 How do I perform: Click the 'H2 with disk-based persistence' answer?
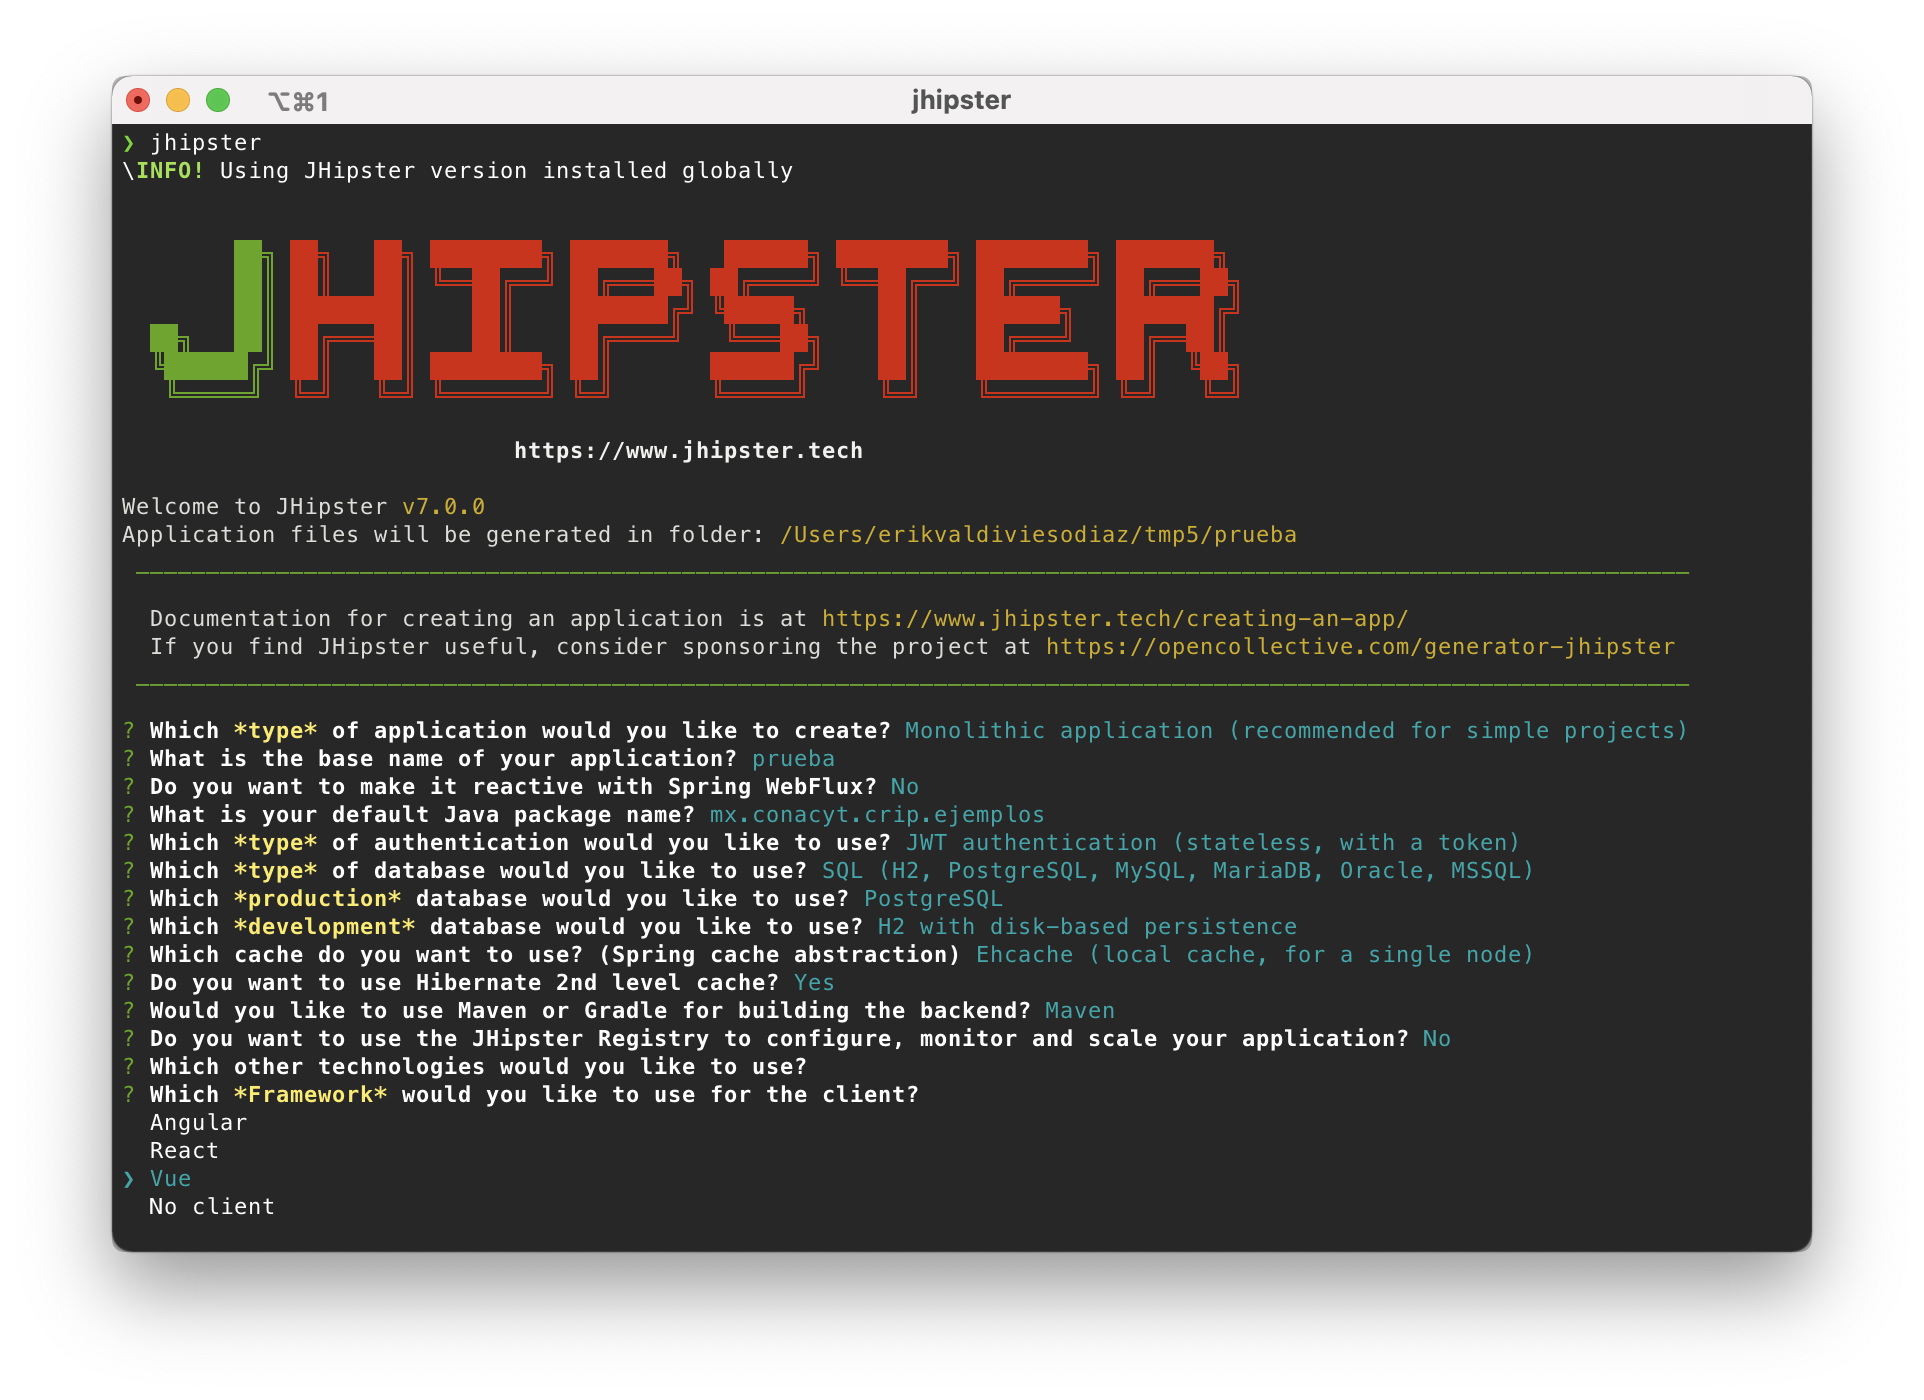pos(1087,927)
